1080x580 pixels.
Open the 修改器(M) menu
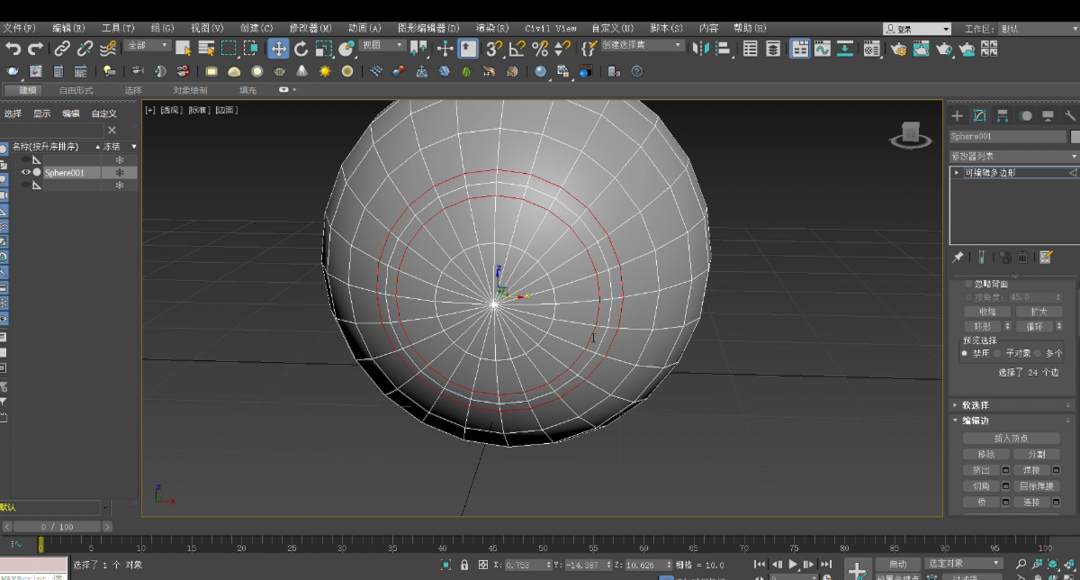click(x=311, y=28)
